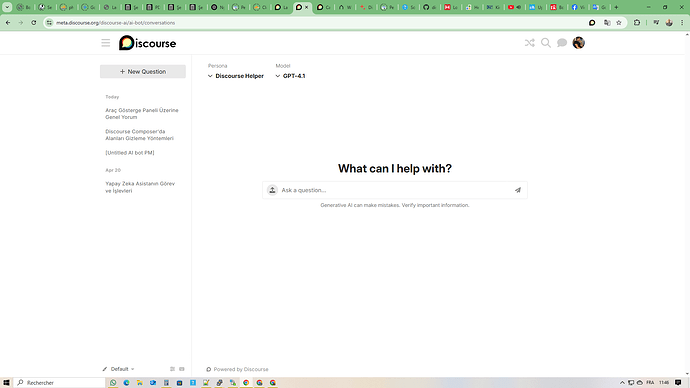
Task: Switch to the Discourse tab left of active
Action: click(x=281, y=7)
